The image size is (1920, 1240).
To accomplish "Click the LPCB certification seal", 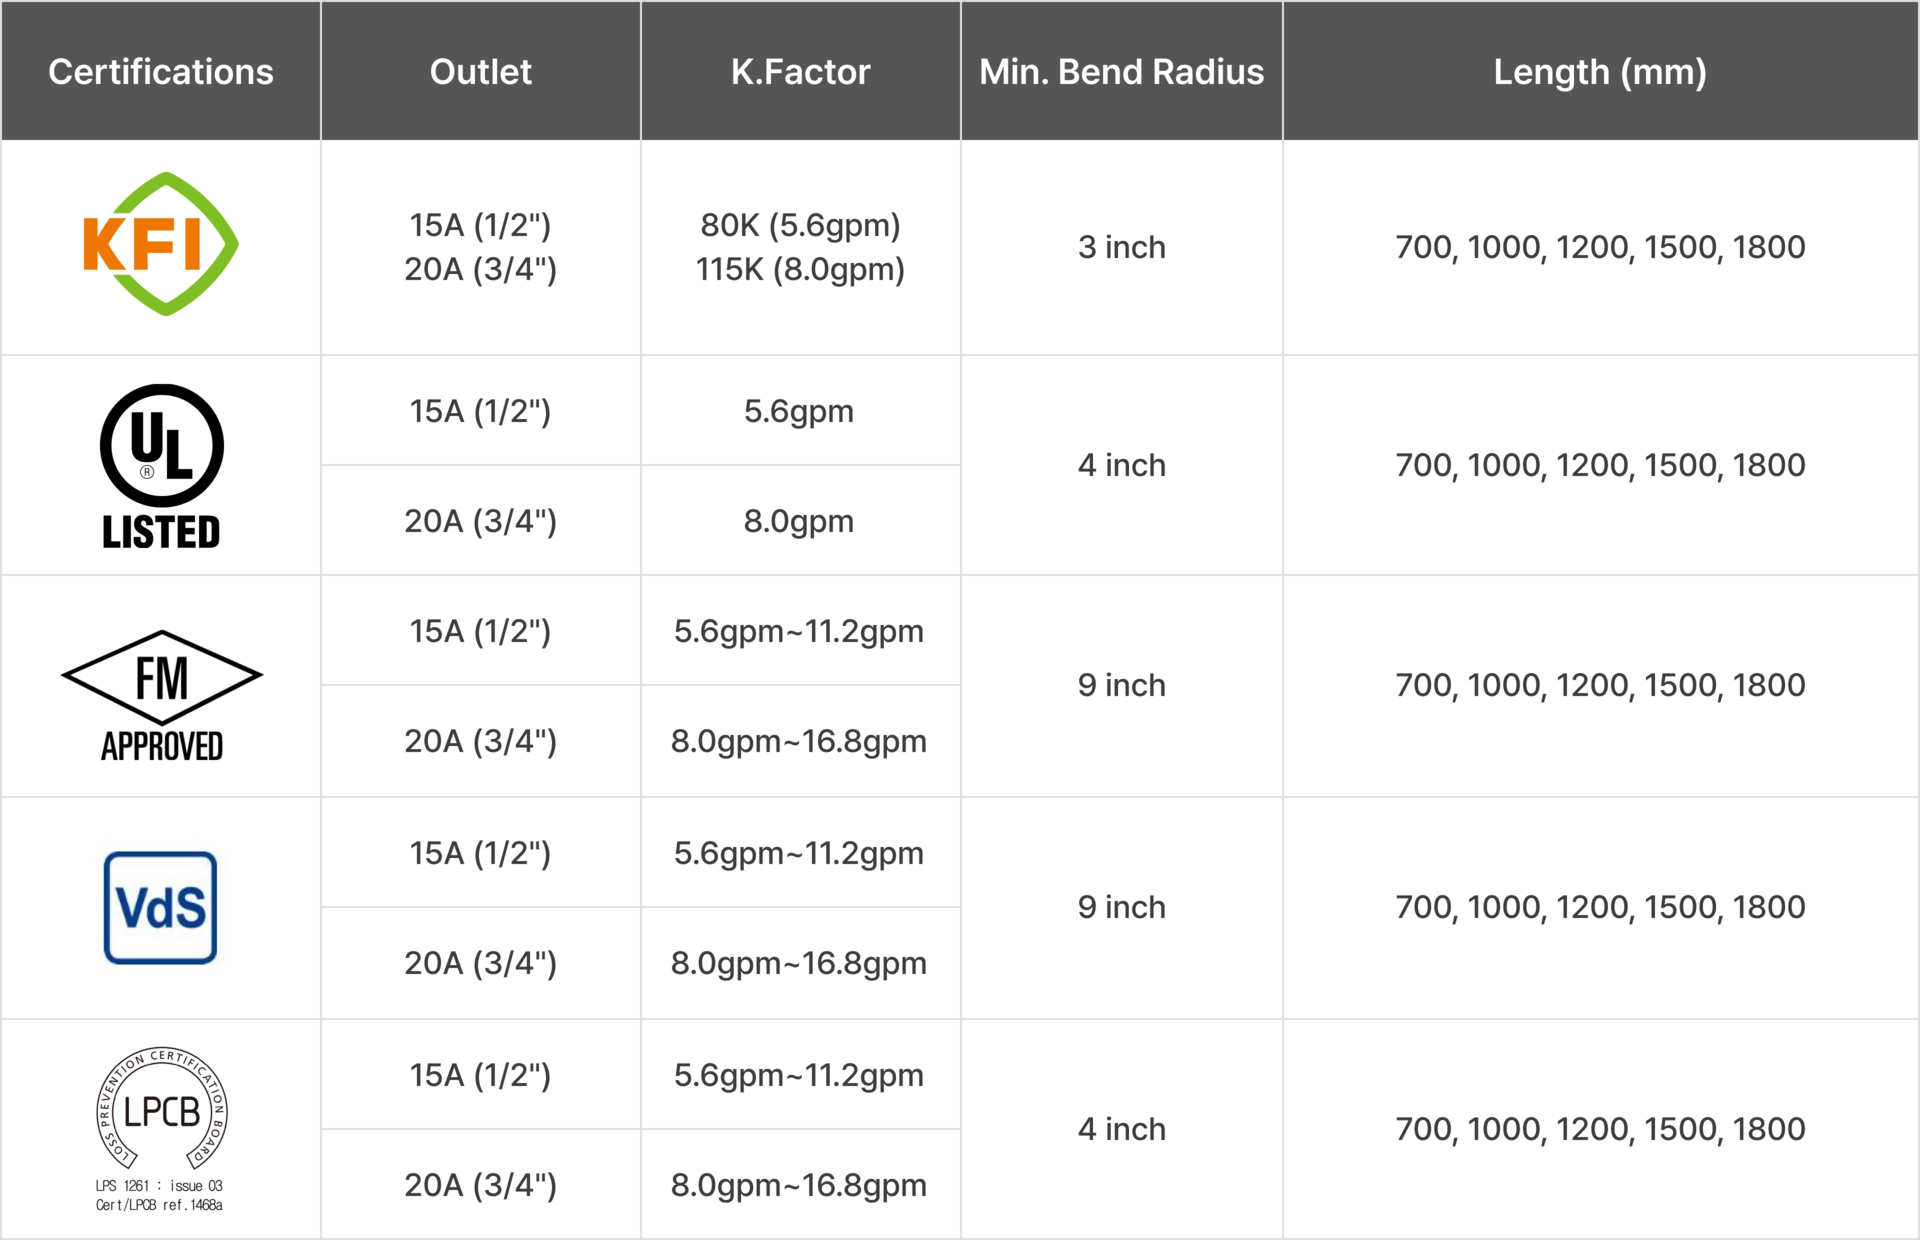I will tap(161, 1109).
